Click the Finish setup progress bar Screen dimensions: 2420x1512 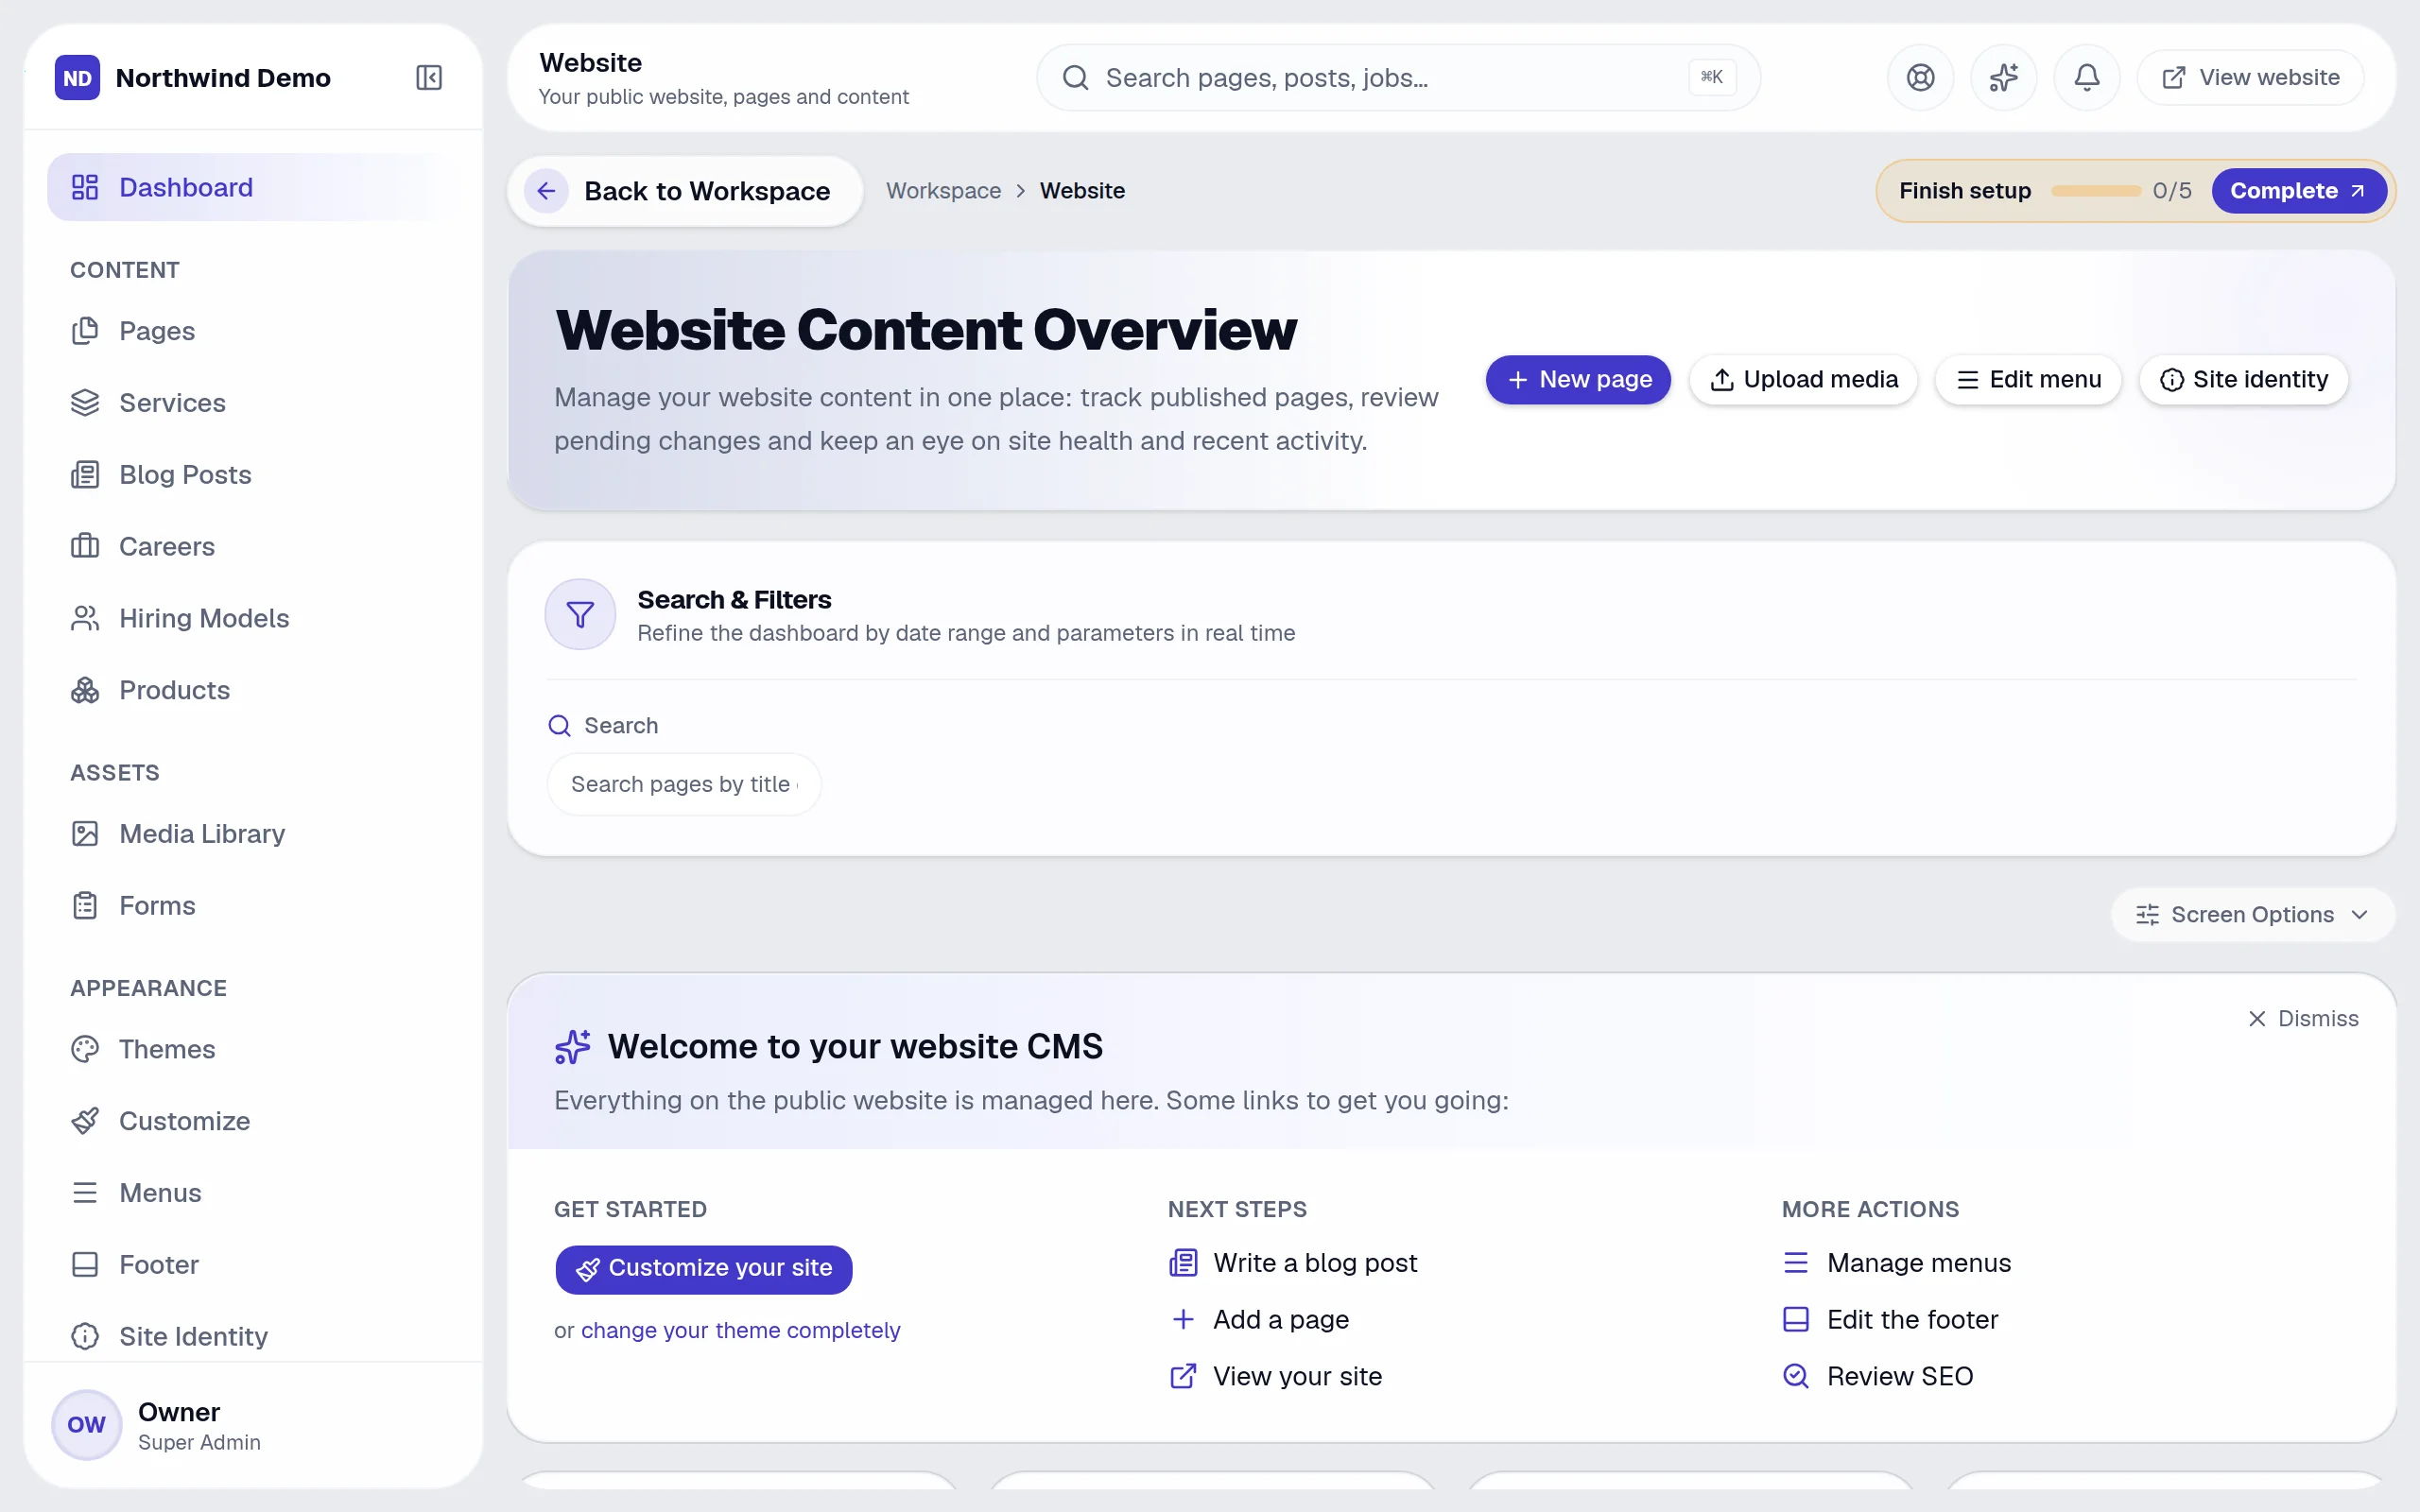click(2095, 191)
